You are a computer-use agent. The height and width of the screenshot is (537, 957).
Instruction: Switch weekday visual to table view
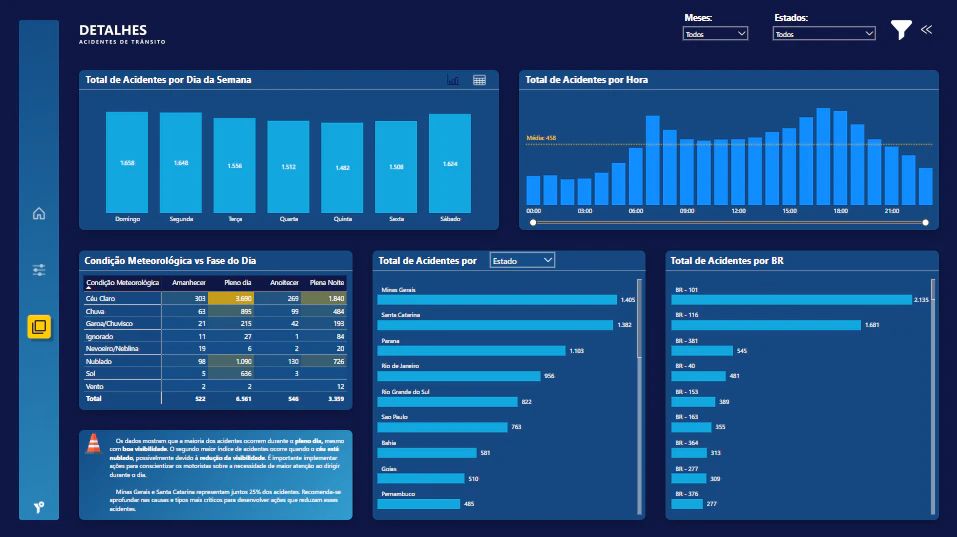pos(480,80)
